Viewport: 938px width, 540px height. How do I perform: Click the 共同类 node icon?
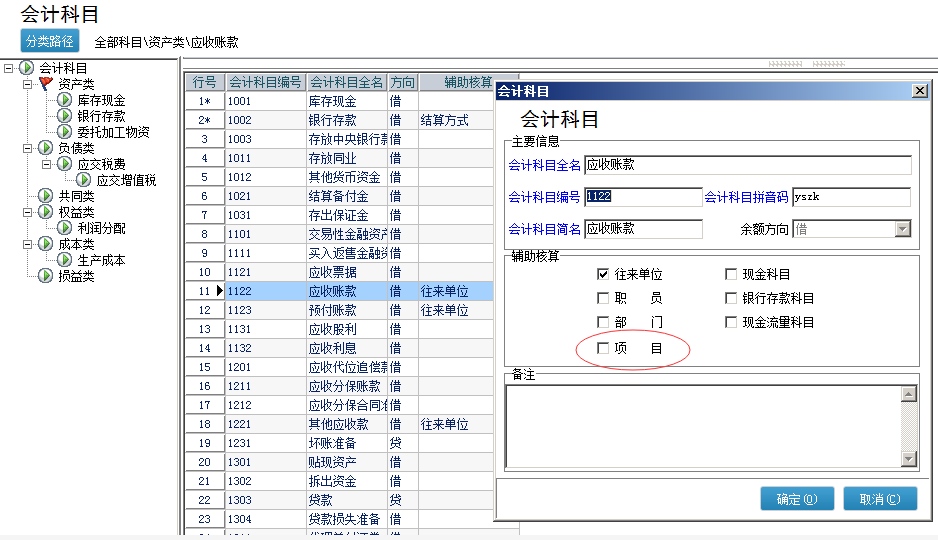45,195
